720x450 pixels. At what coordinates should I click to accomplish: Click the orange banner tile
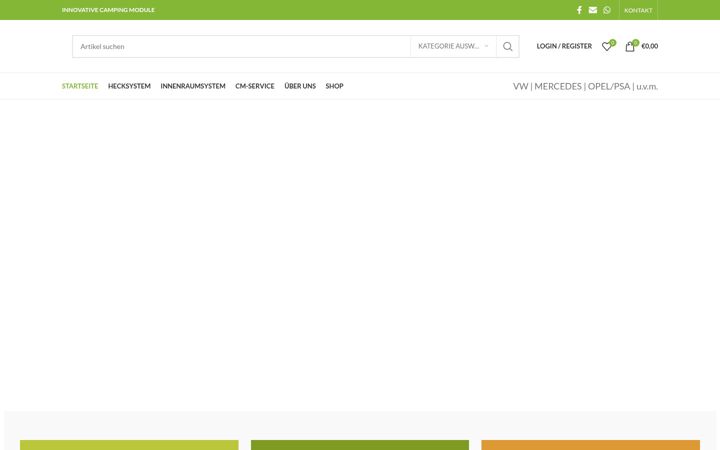coord(591,445)
